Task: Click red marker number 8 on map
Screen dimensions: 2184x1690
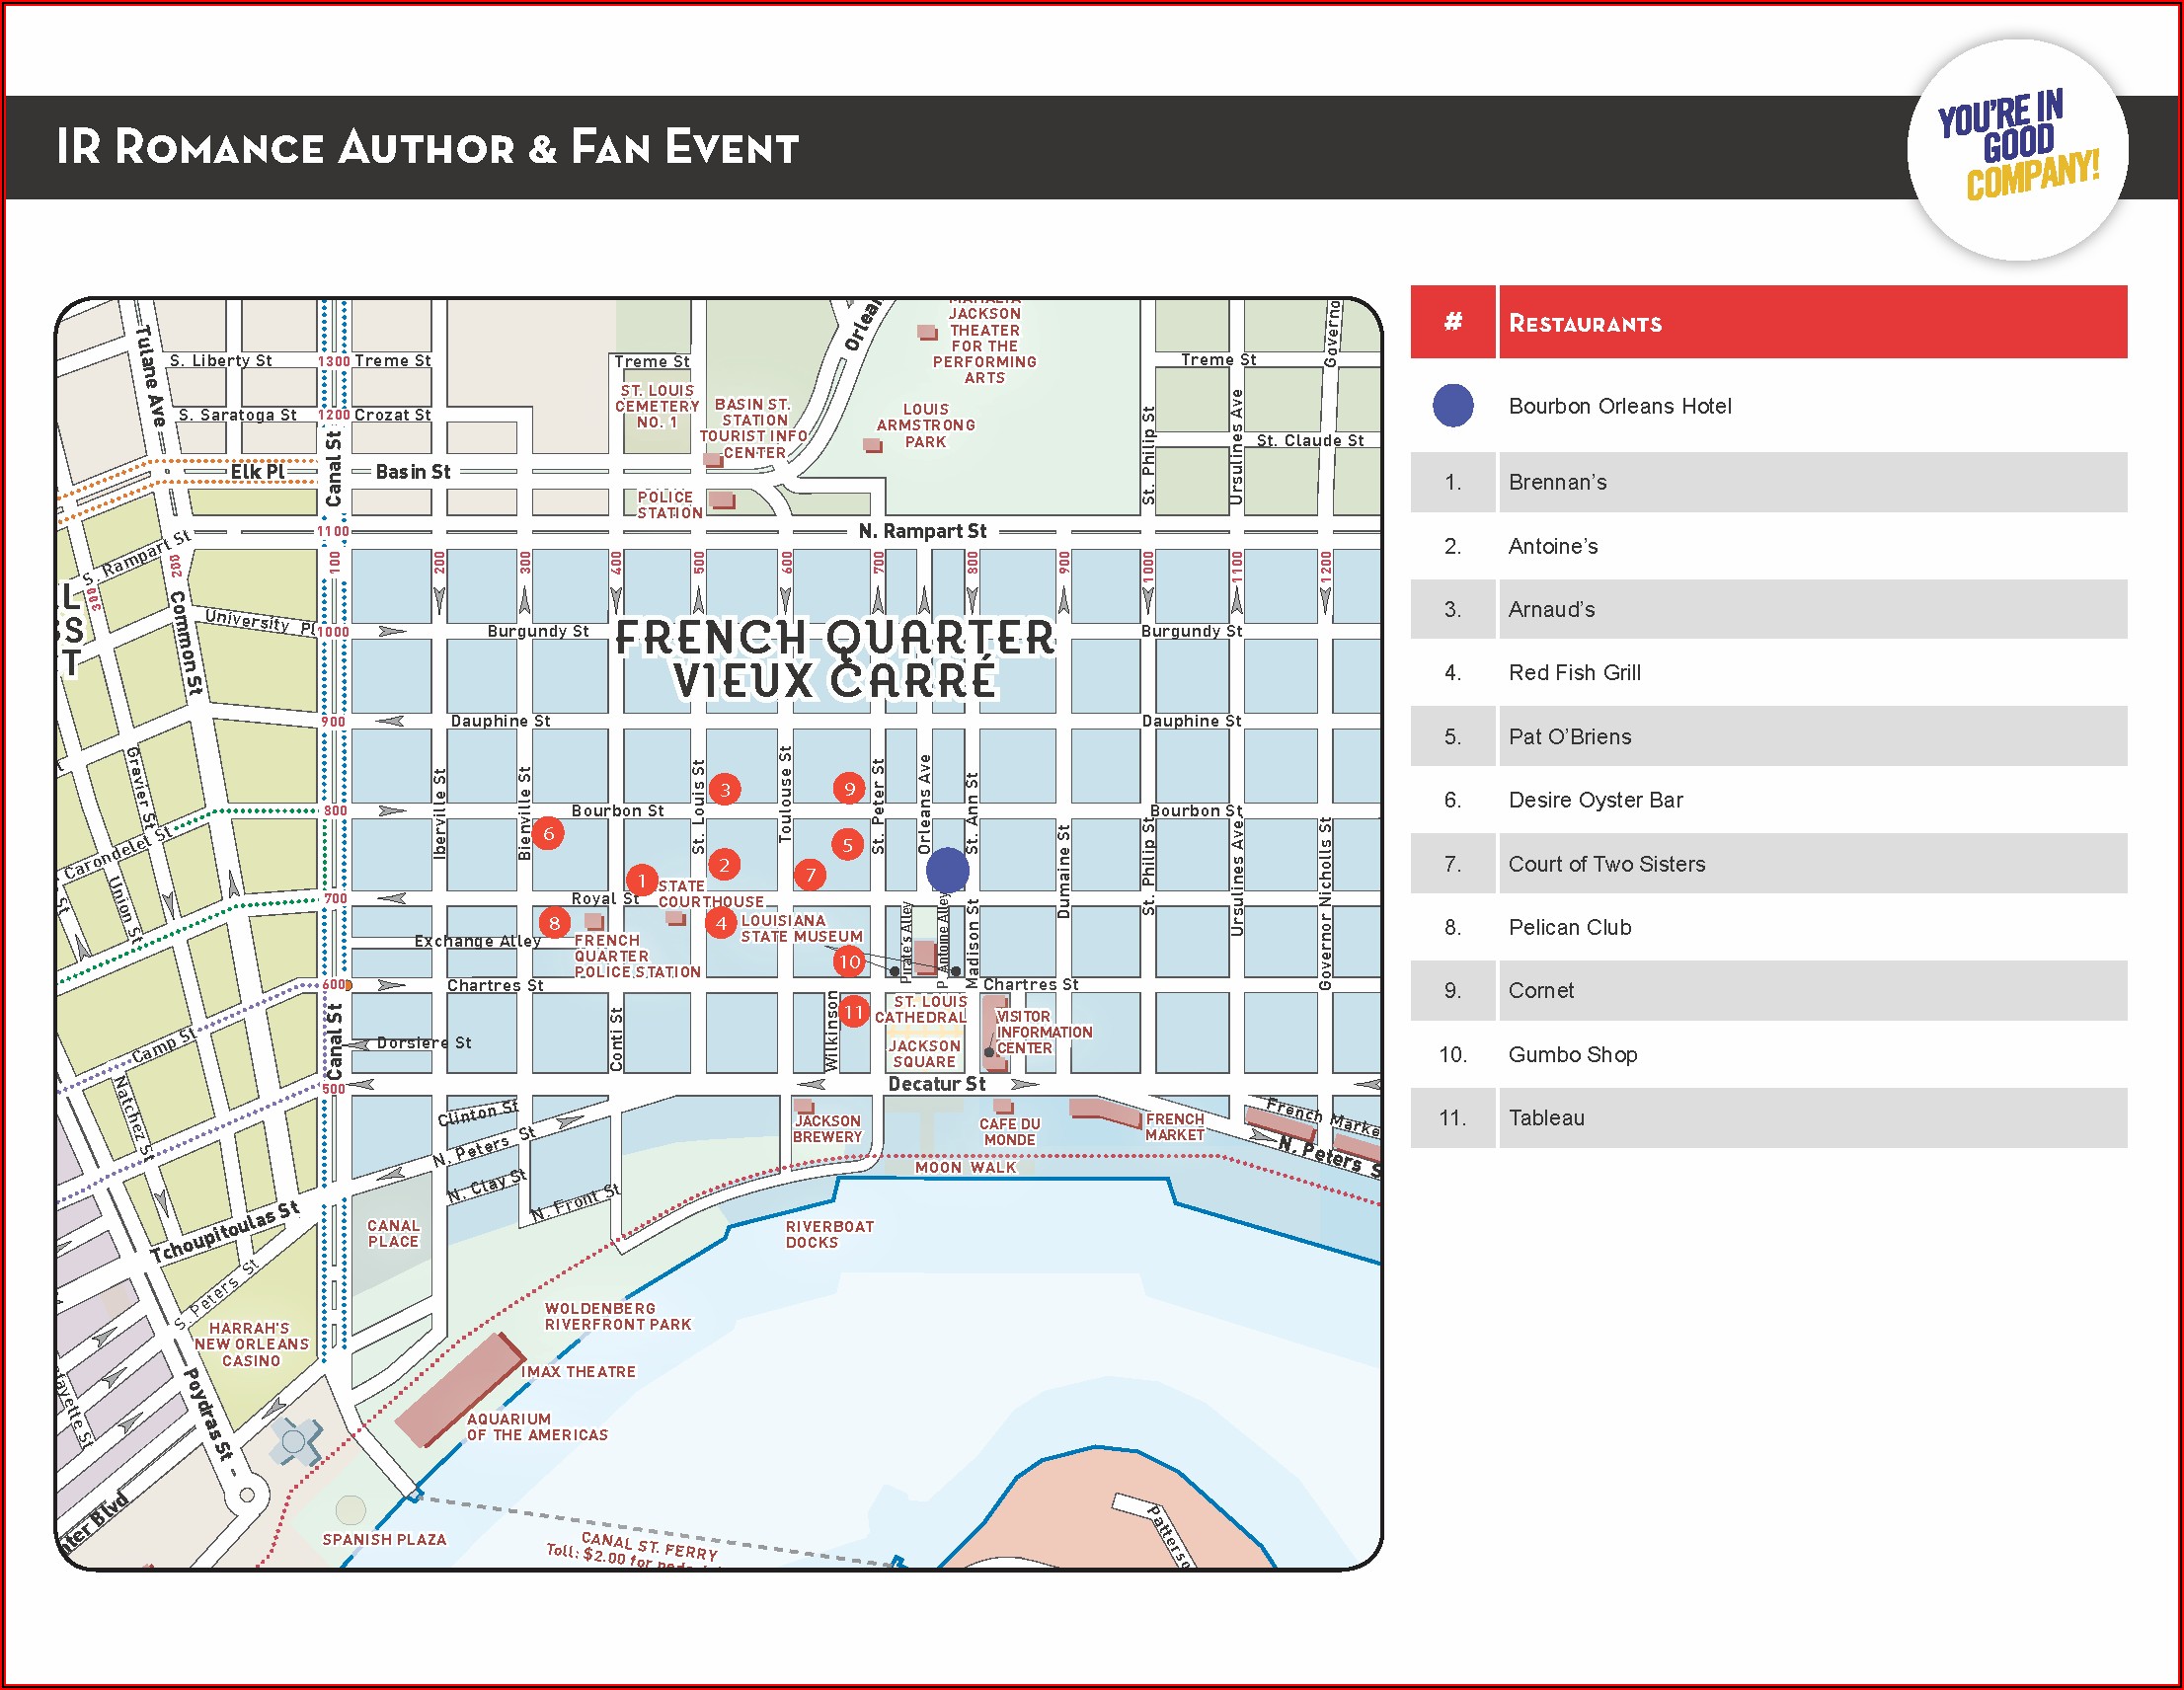Action: point(554,922)
